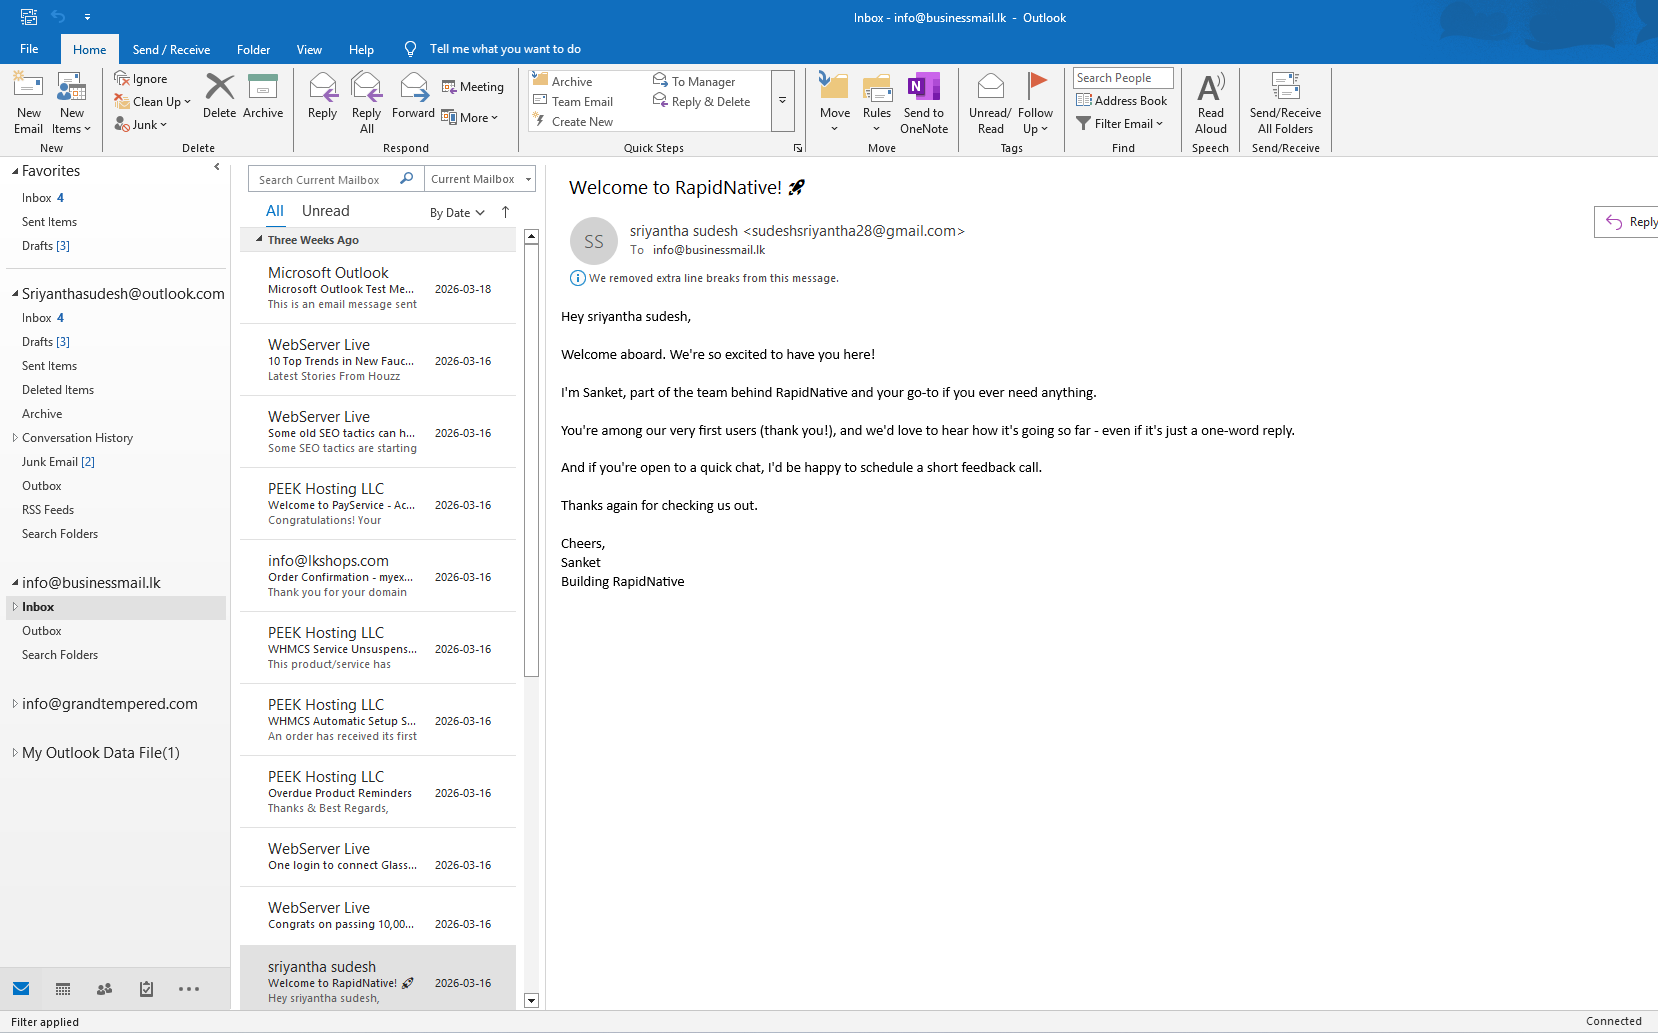Viewport: 1658px width, 1033px height.
Task: Open the Help tab
Action: pos(361,50)
